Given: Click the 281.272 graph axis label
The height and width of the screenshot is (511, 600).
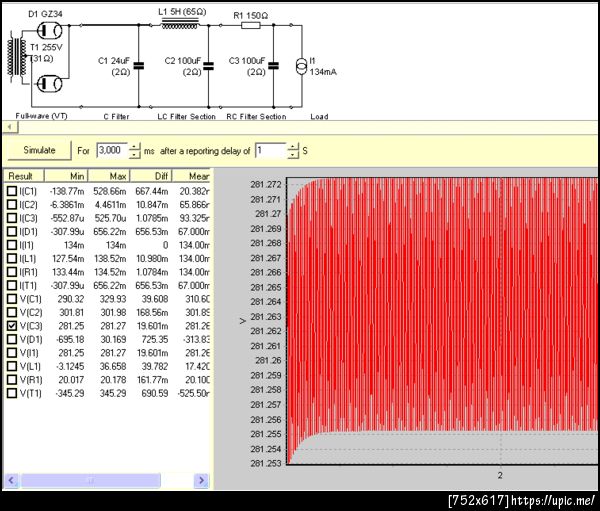Looking at the screenshot, I should pyautogui.click(x=266, y=184).
